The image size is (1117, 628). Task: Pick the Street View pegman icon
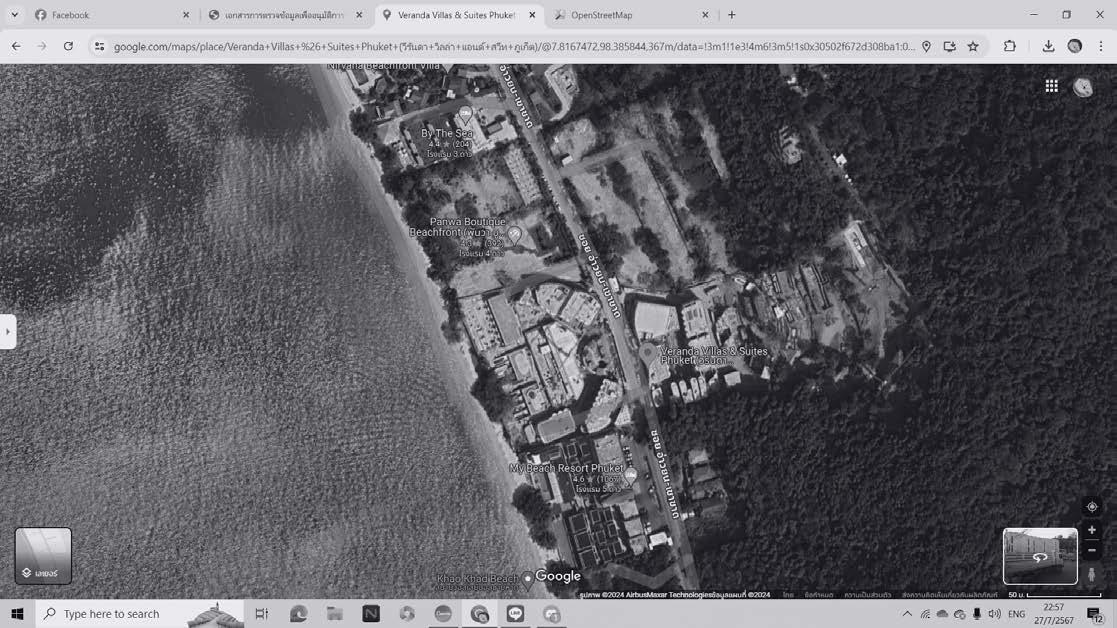pos(1091,574)
